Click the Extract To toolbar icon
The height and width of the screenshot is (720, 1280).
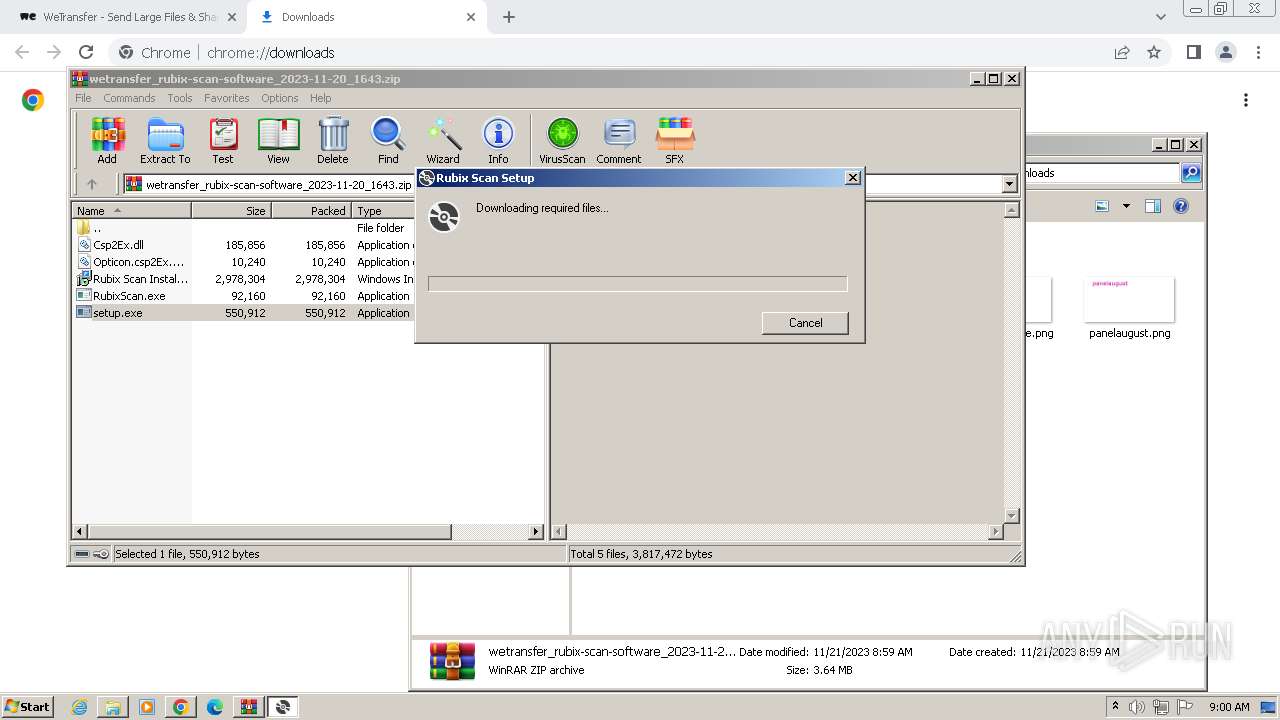click(x=165, y=140)
